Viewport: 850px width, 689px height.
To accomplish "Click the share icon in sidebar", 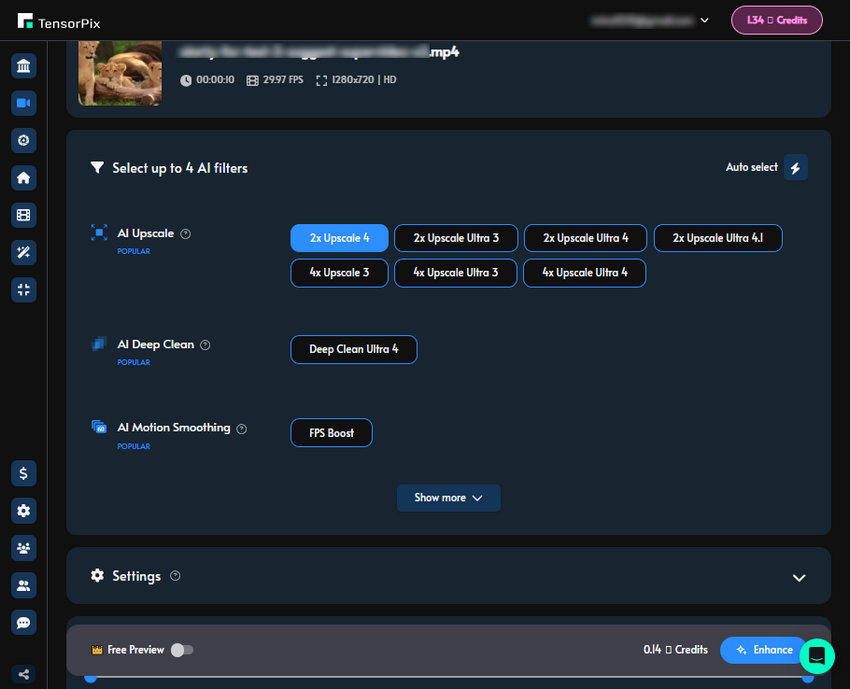I will pos(23,674).
